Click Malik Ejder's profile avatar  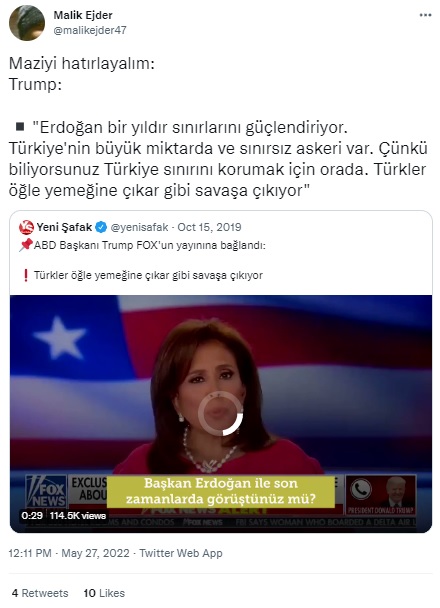pyautogui.click(x=27, y=23)
